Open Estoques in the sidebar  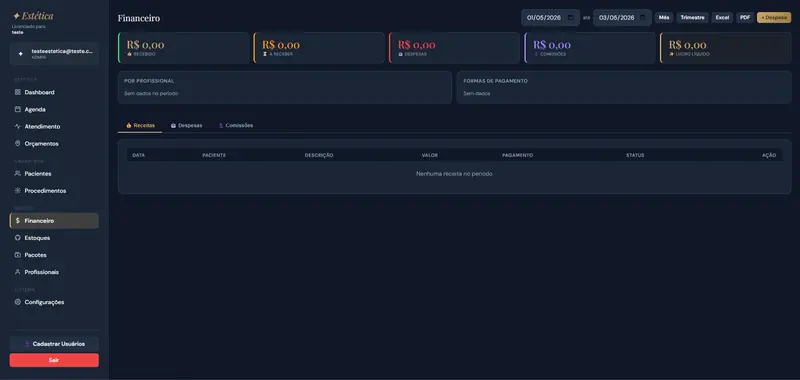(x=54, y=238)
